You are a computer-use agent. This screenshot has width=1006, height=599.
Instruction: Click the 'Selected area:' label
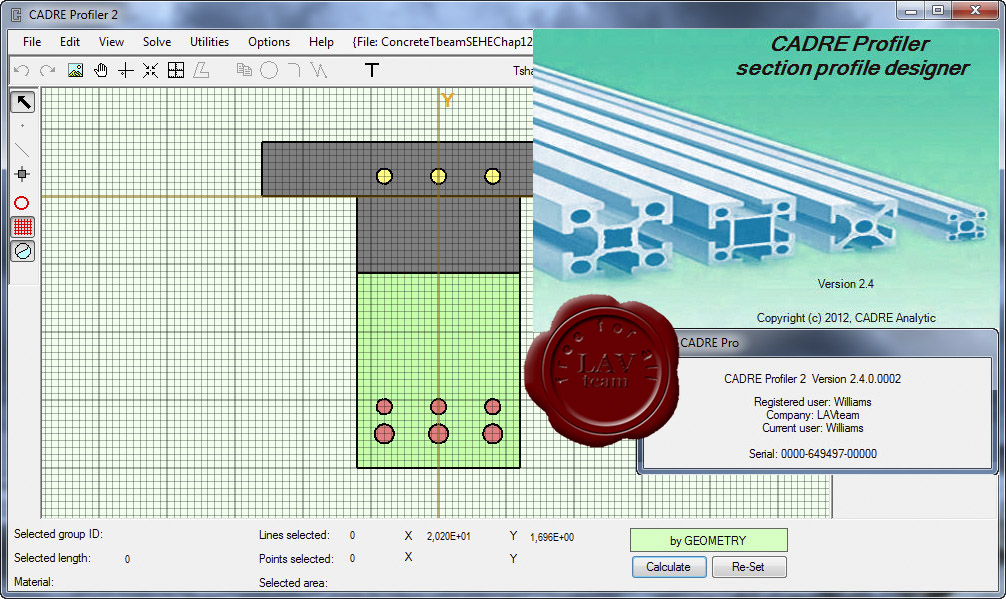tap(293, 583)
